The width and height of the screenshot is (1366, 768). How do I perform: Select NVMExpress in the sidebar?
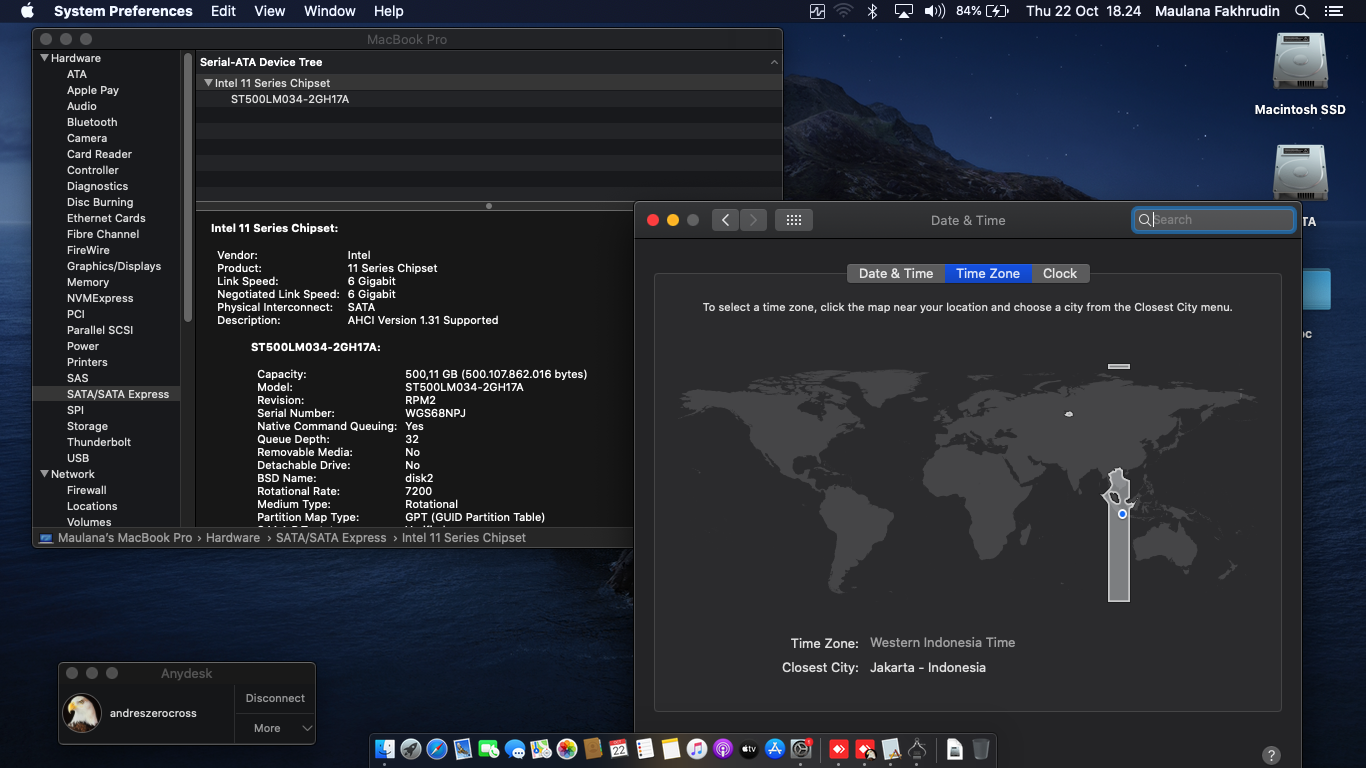(100, 298)
